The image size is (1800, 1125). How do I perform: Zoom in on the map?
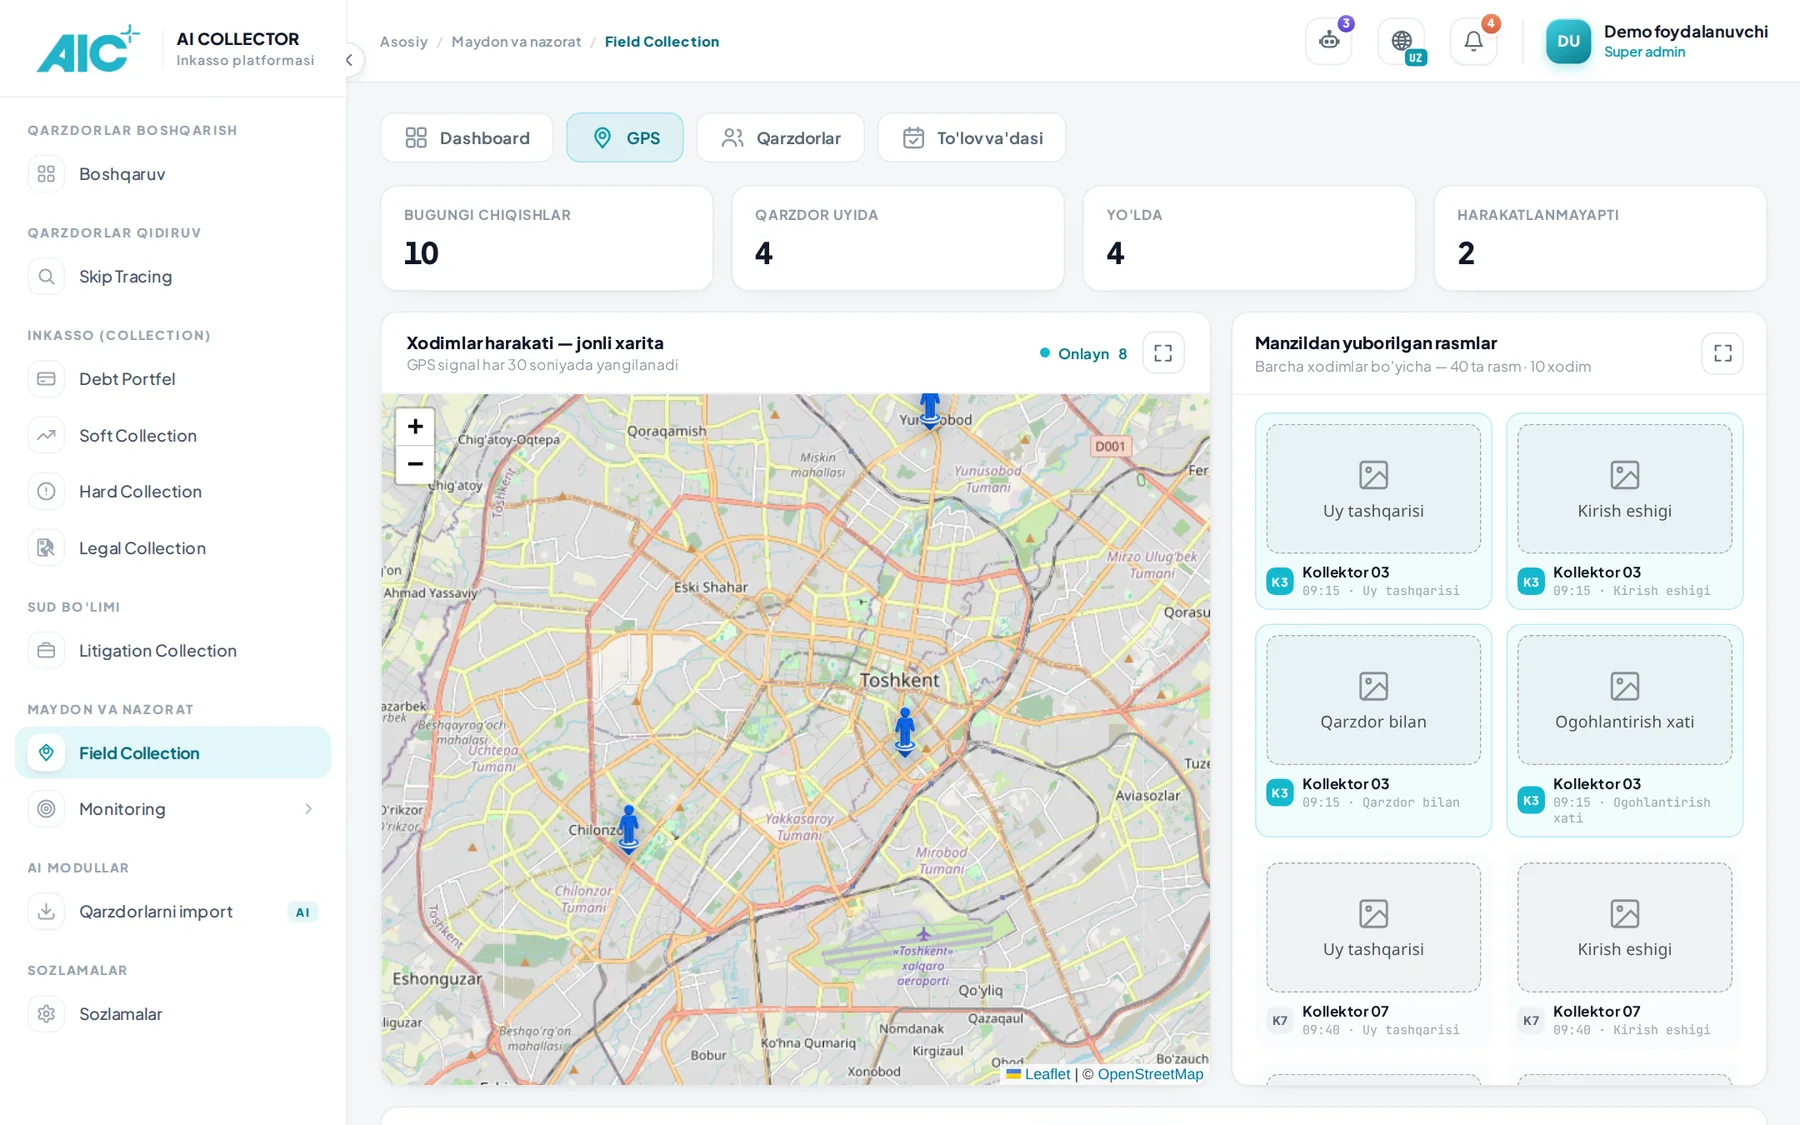click(415, 426)
